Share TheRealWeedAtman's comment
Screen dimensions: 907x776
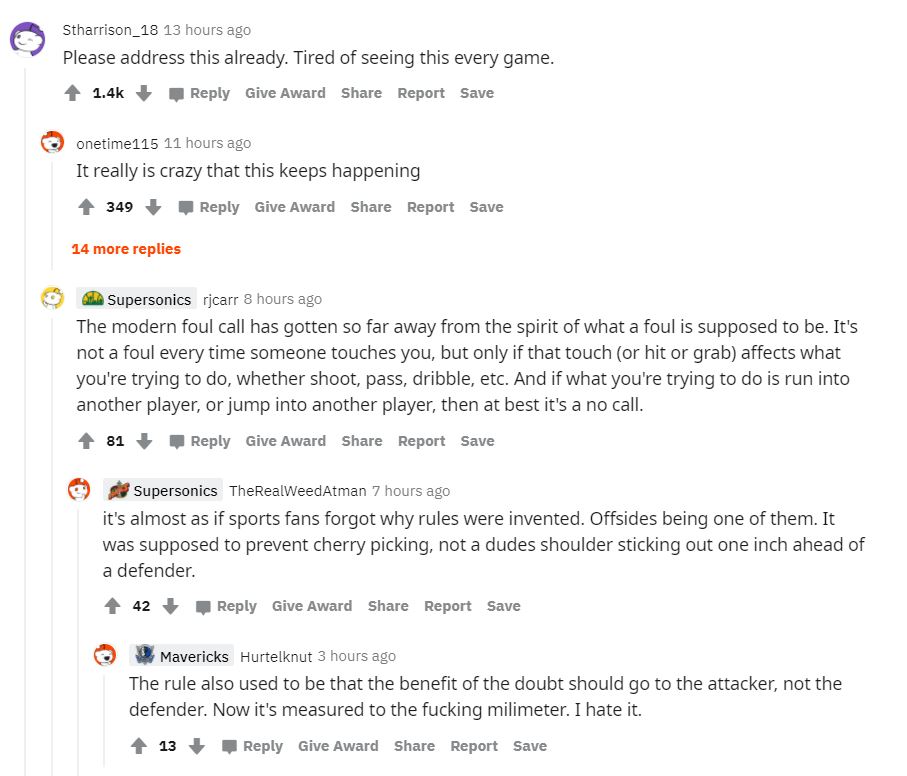click(x=387, y=606)
